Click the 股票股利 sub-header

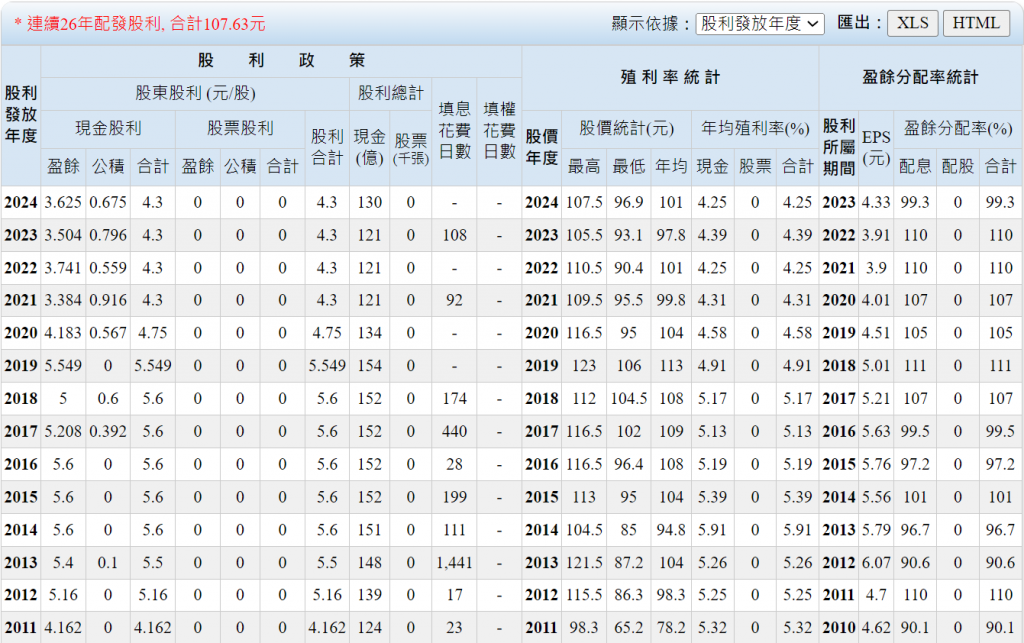click(x=240, y=128)
